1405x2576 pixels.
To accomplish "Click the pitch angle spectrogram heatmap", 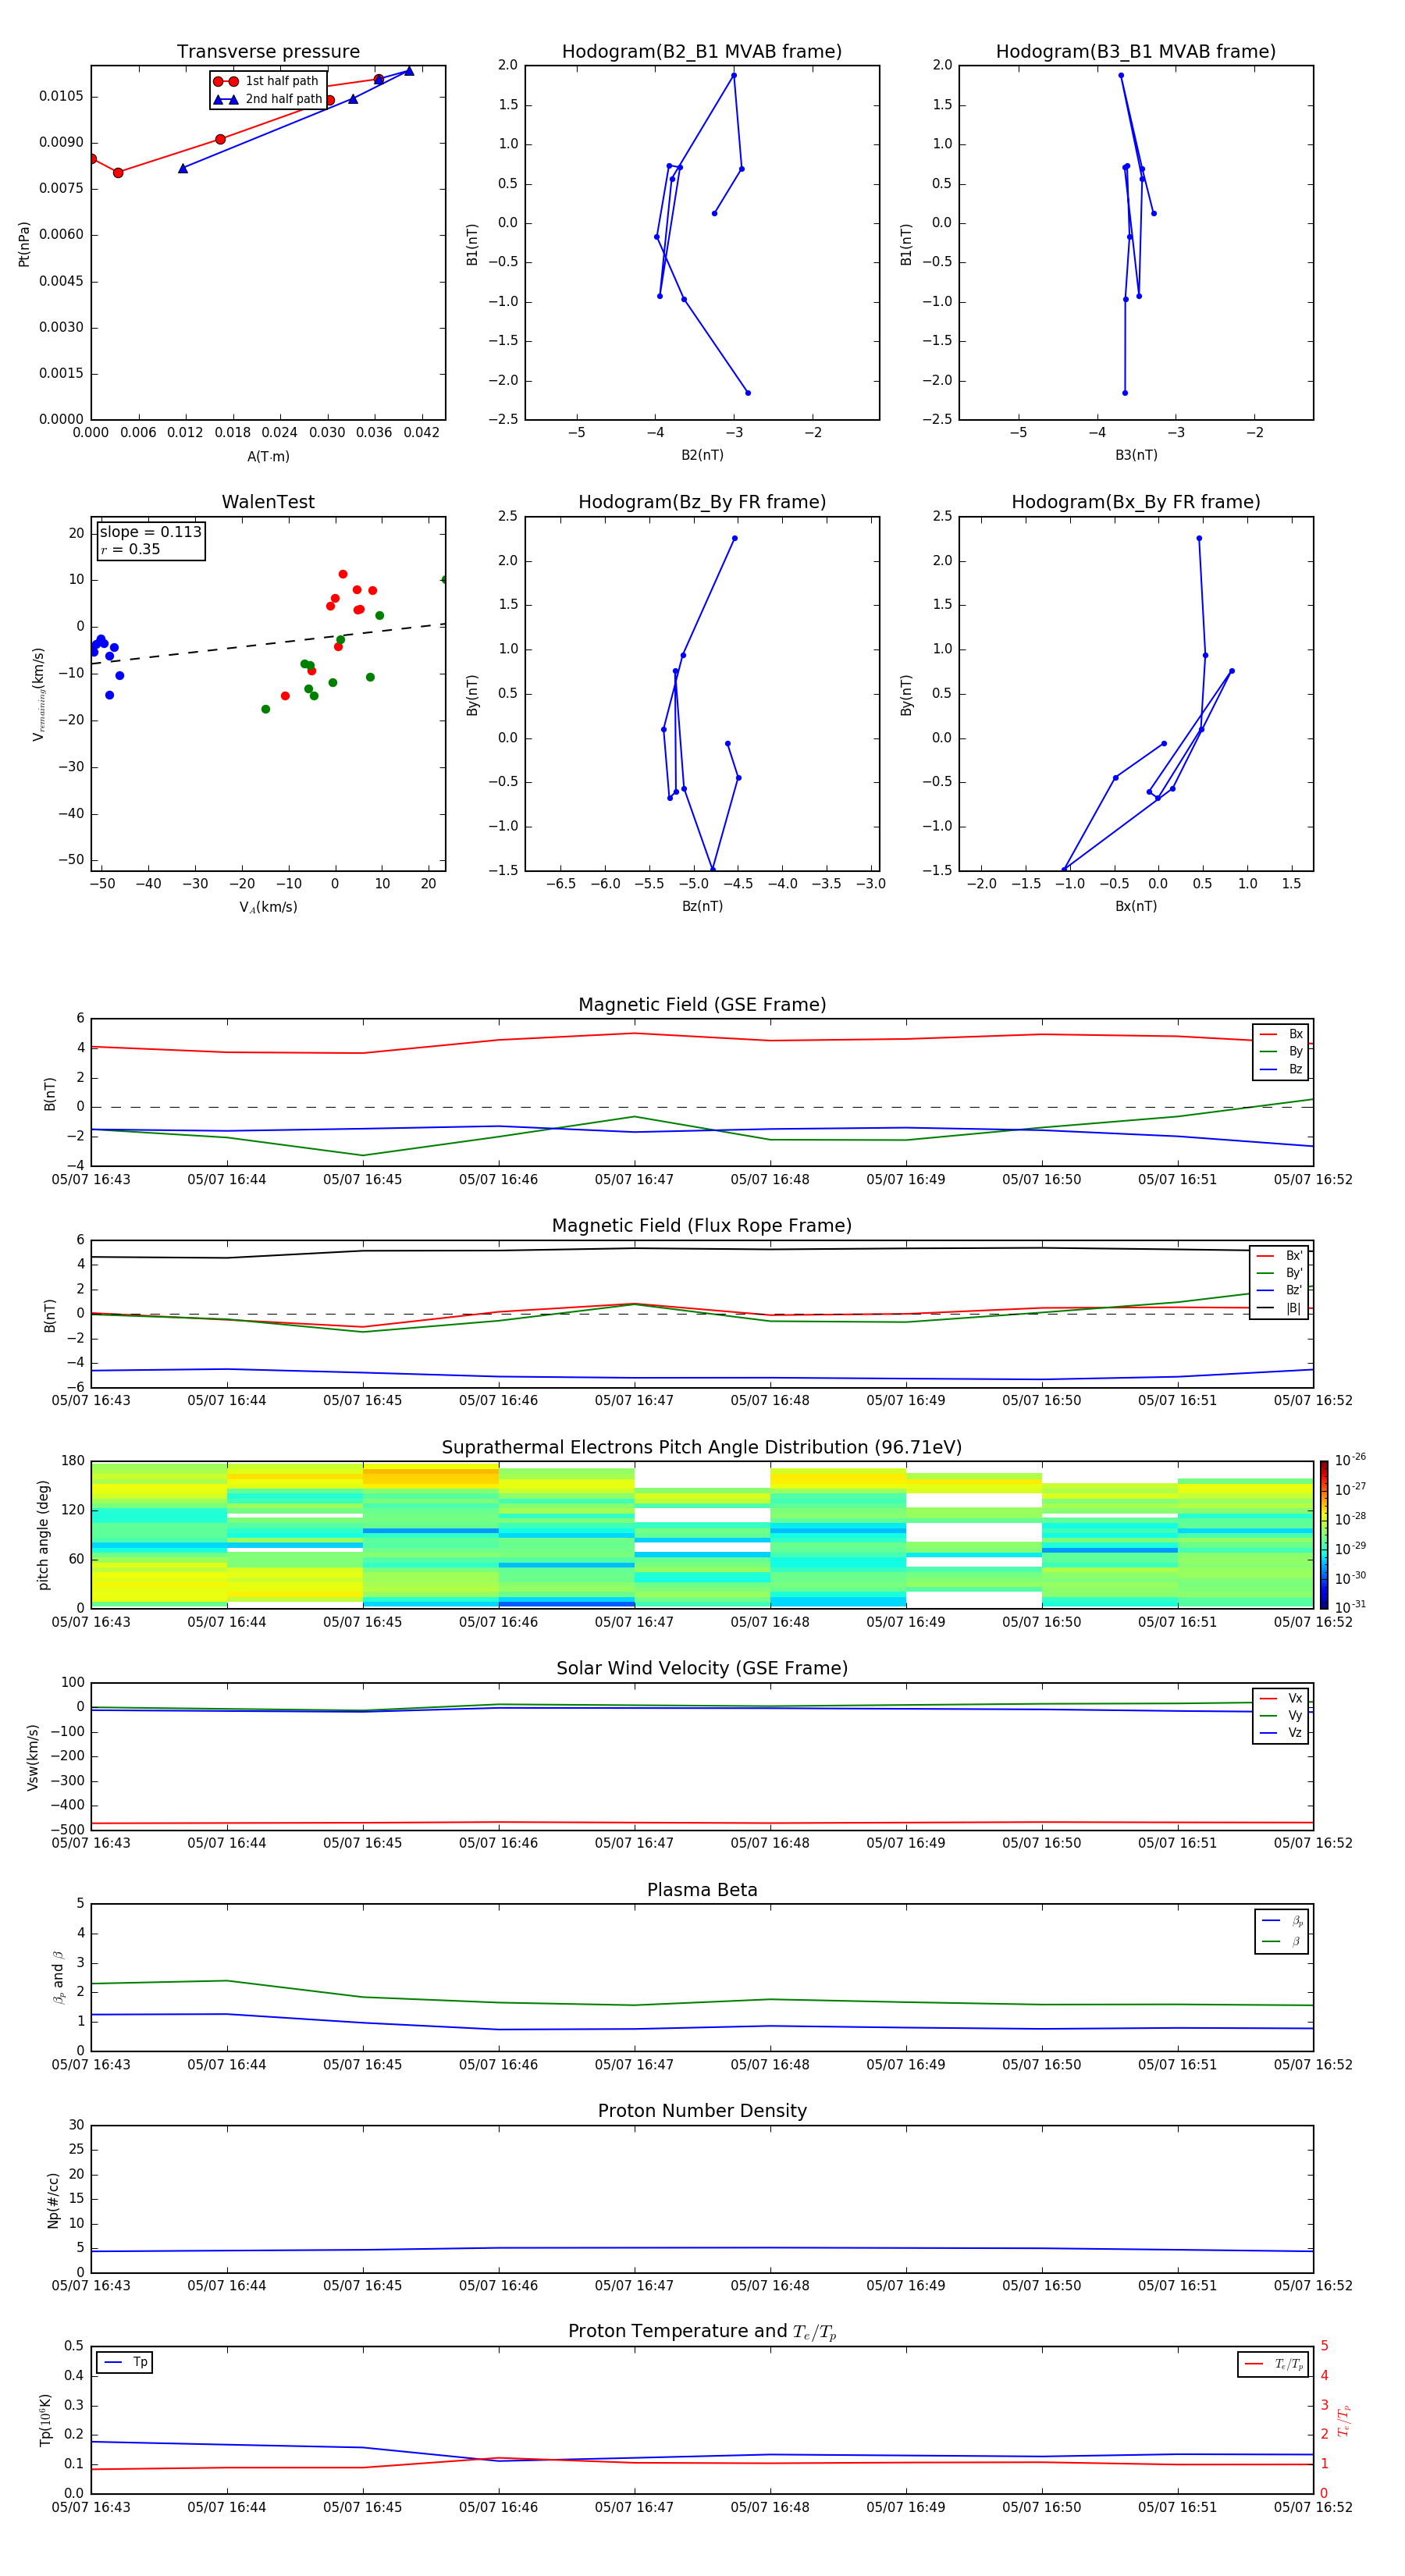I will click(x=702, y=1535).
